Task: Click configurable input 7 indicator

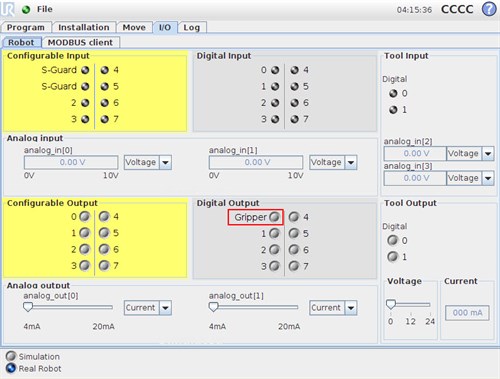Action: (x=105, y=119)
